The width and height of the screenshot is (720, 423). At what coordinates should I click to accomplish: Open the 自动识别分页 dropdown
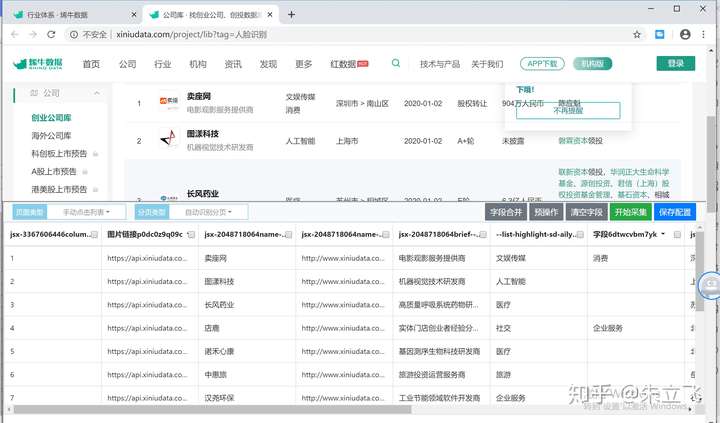[208, 212]
